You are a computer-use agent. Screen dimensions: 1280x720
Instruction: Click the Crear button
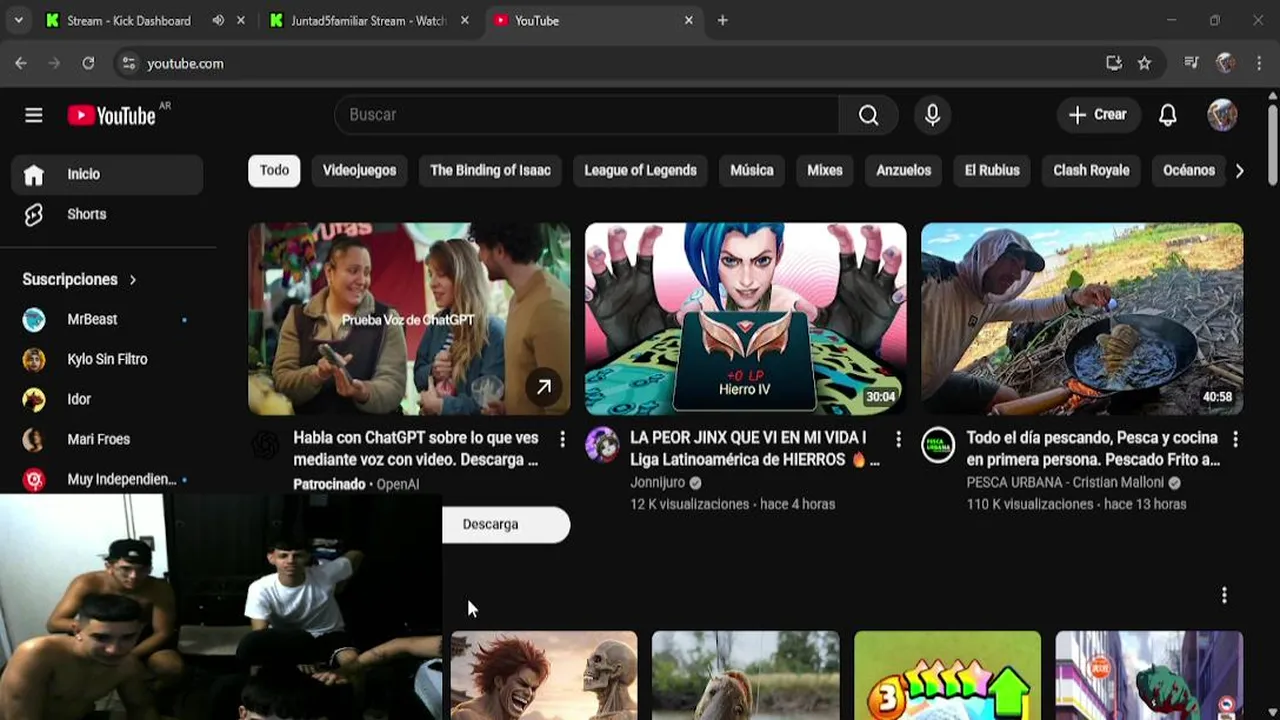(x=1098, y=115)
